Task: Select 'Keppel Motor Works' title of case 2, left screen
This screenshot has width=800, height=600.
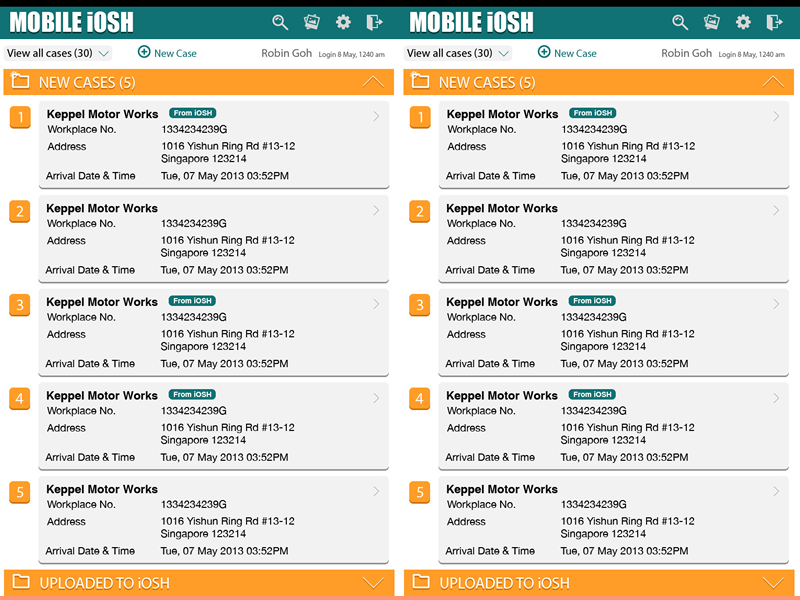Action: 102,208
